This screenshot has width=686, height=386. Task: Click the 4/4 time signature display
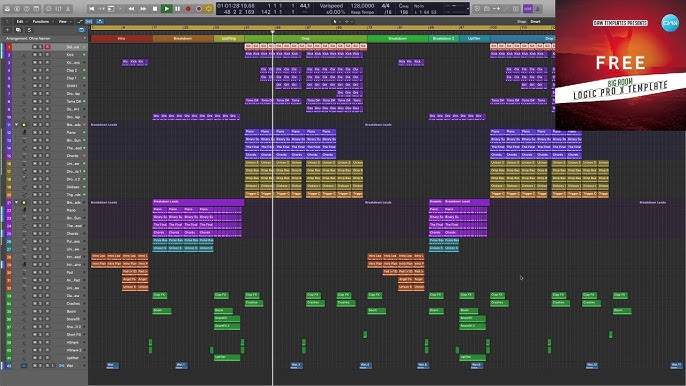click(x=385, y=6)
